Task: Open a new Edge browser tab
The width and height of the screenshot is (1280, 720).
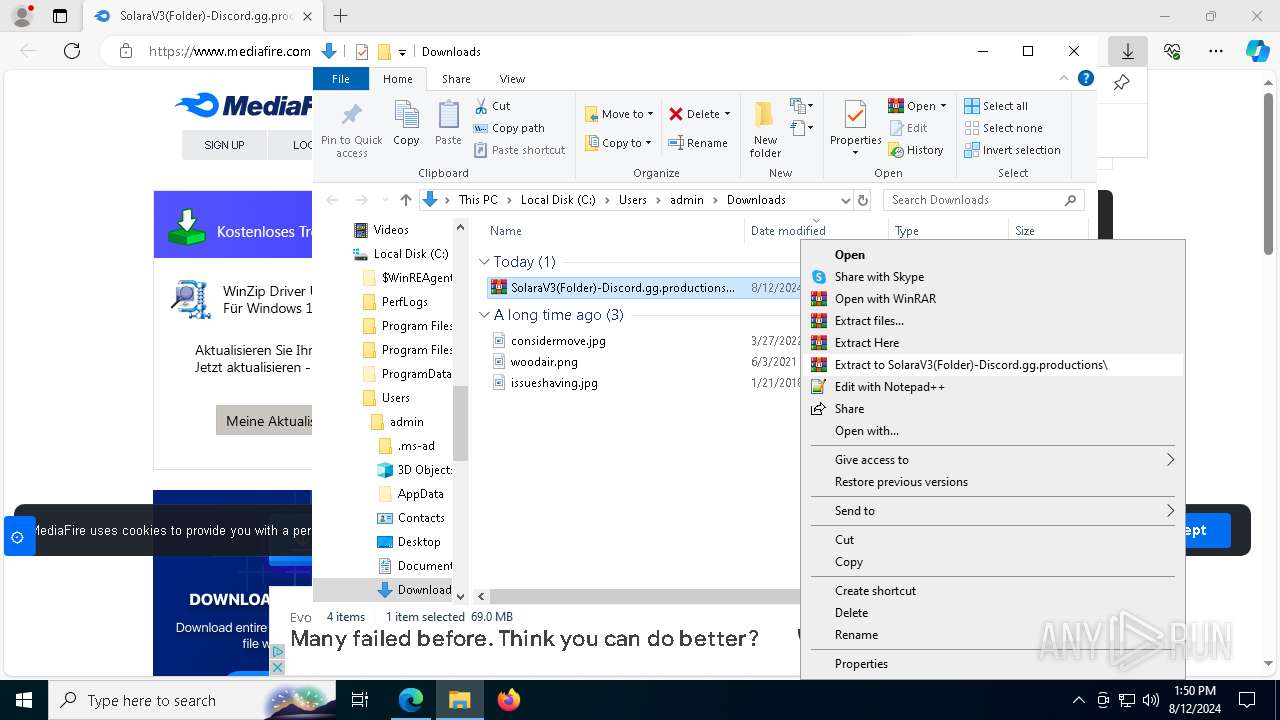Action: tap(341, 16)
